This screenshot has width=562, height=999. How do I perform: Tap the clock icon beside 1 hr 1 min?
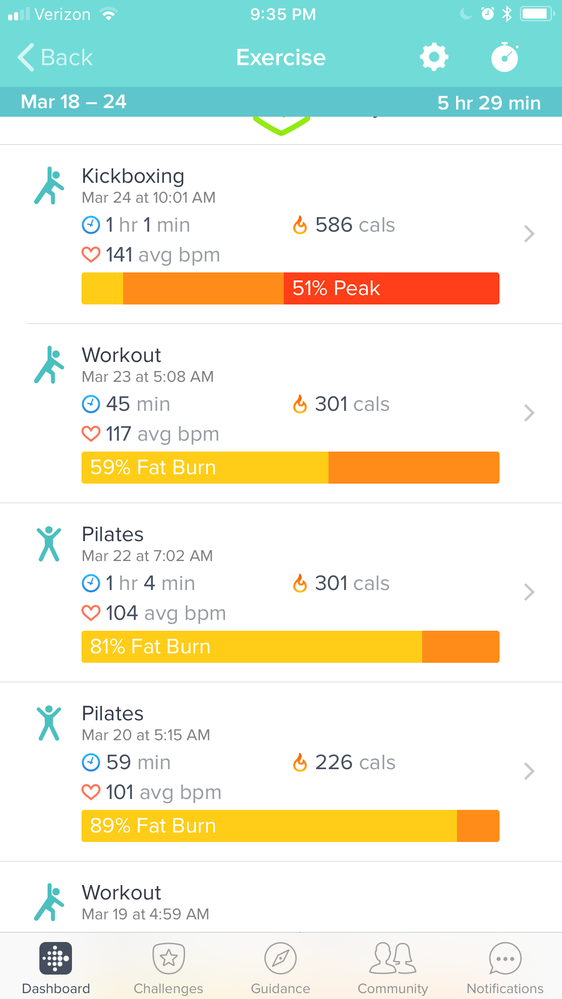(91, 225)
